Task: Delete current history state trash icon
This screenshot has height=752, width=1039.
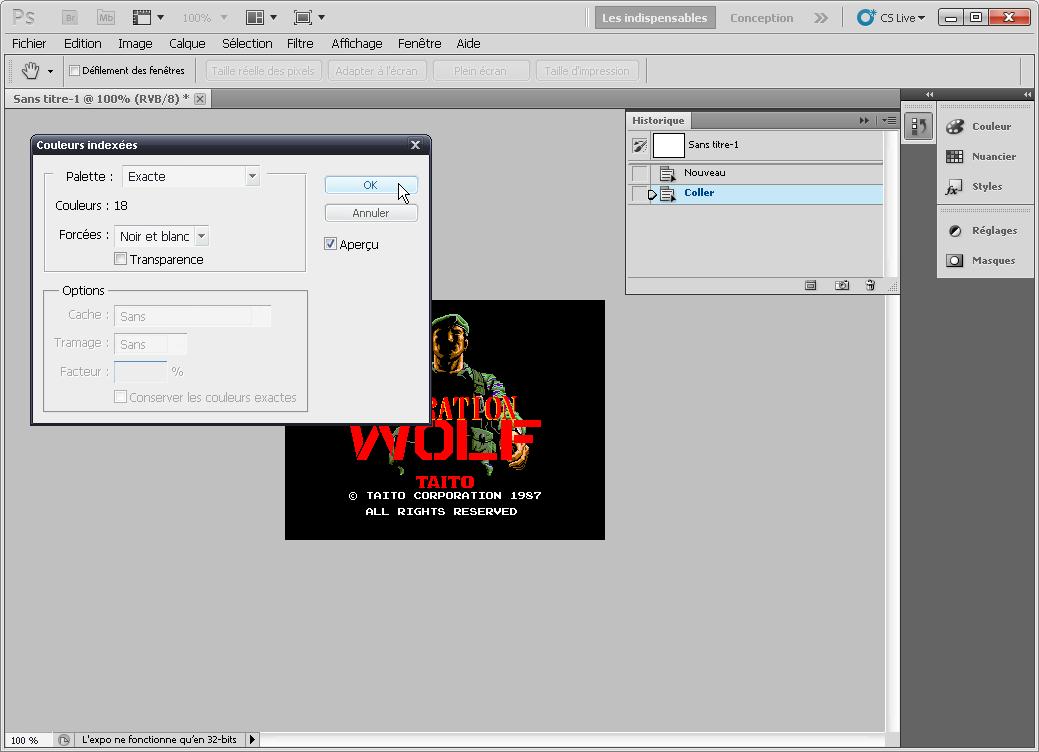Action: 870,286
